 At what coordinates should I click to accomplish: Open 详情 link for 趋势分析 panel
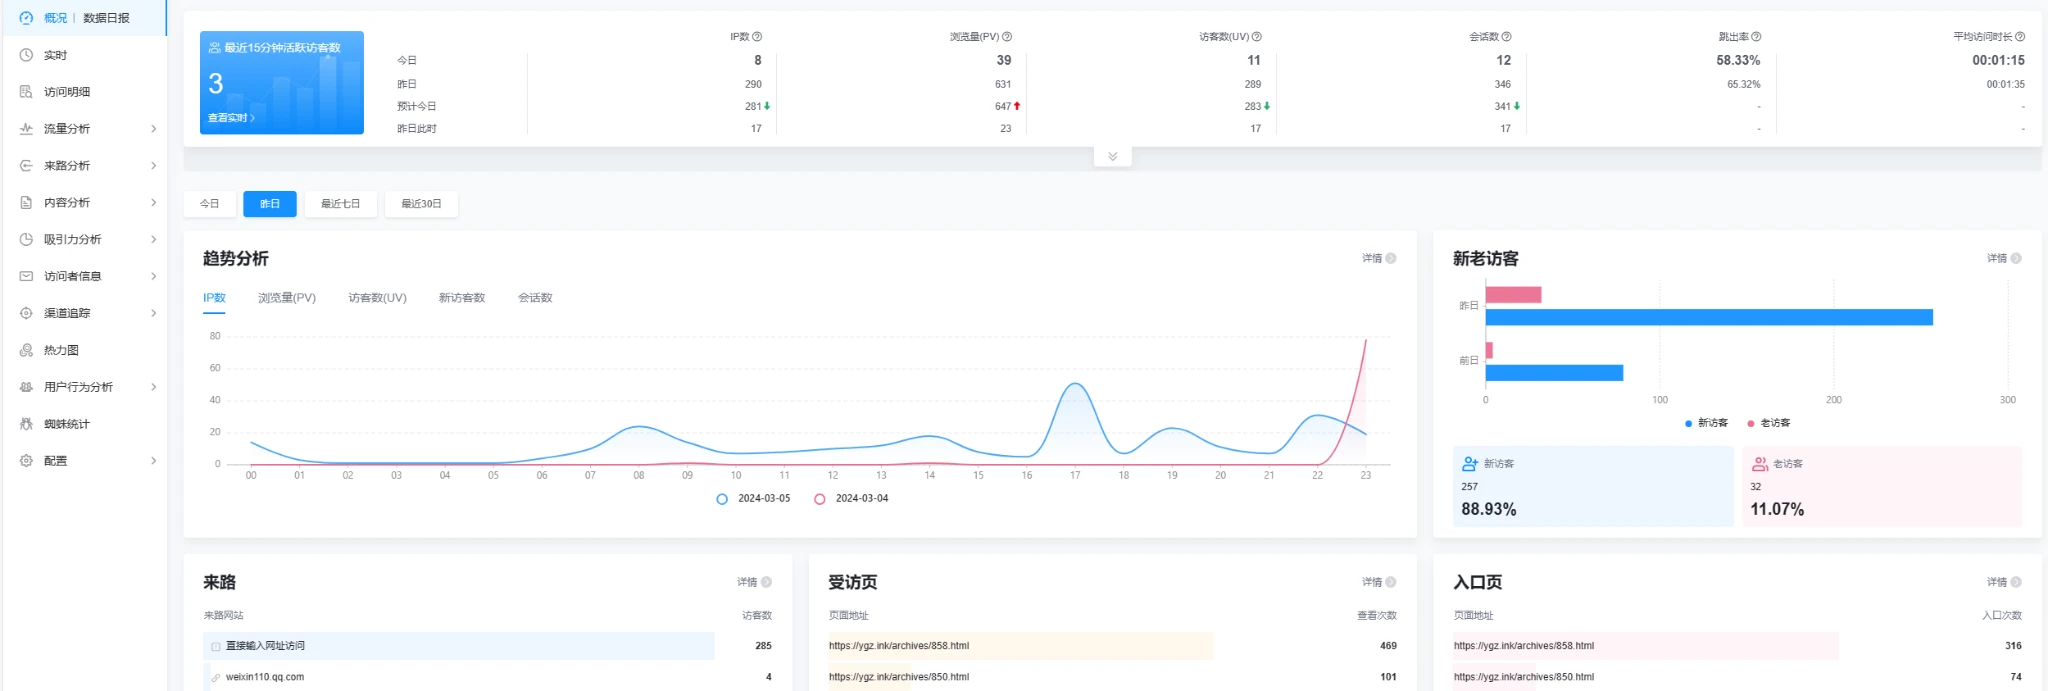[x=1378, y=258]
